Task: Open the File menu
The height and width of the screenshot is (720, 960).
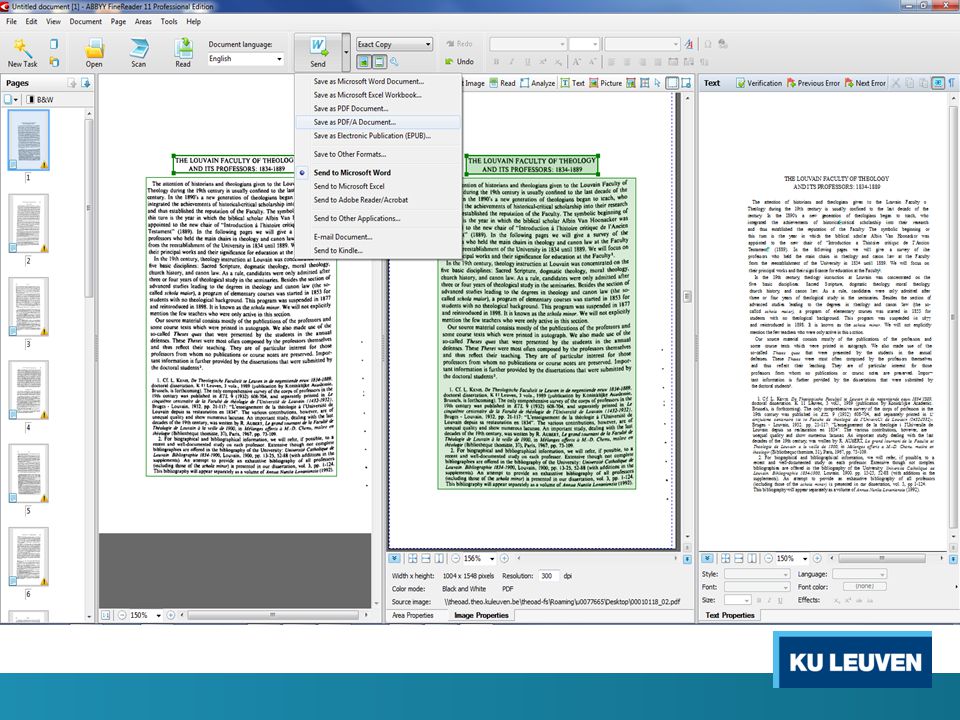Action: point(12,21)
